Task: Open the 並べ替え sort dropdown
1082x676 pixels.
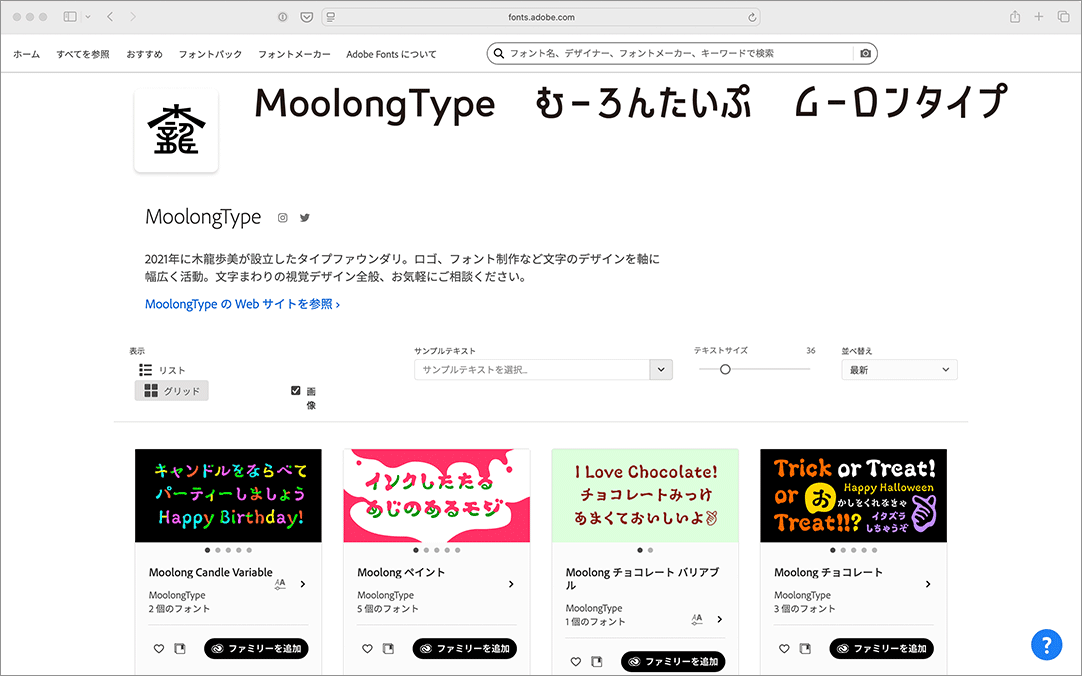Action: (899, 370)
